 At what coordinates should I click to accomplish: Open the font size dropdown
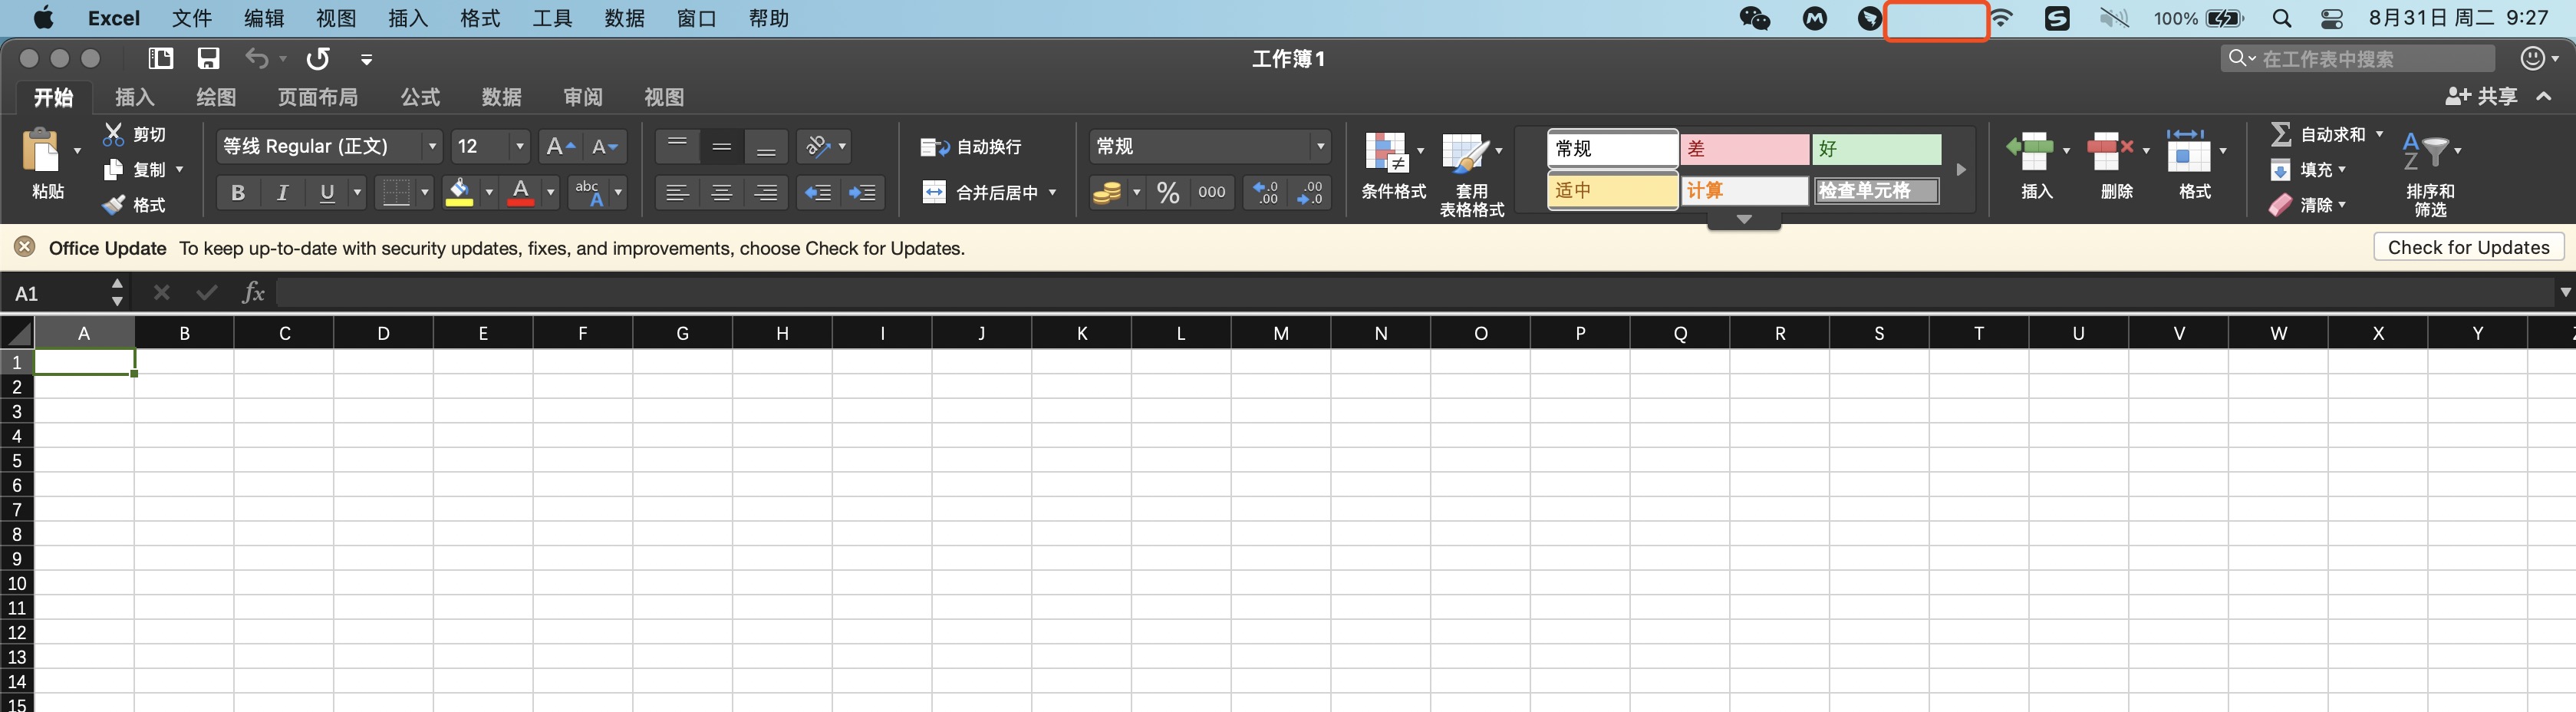coord(519,147)
